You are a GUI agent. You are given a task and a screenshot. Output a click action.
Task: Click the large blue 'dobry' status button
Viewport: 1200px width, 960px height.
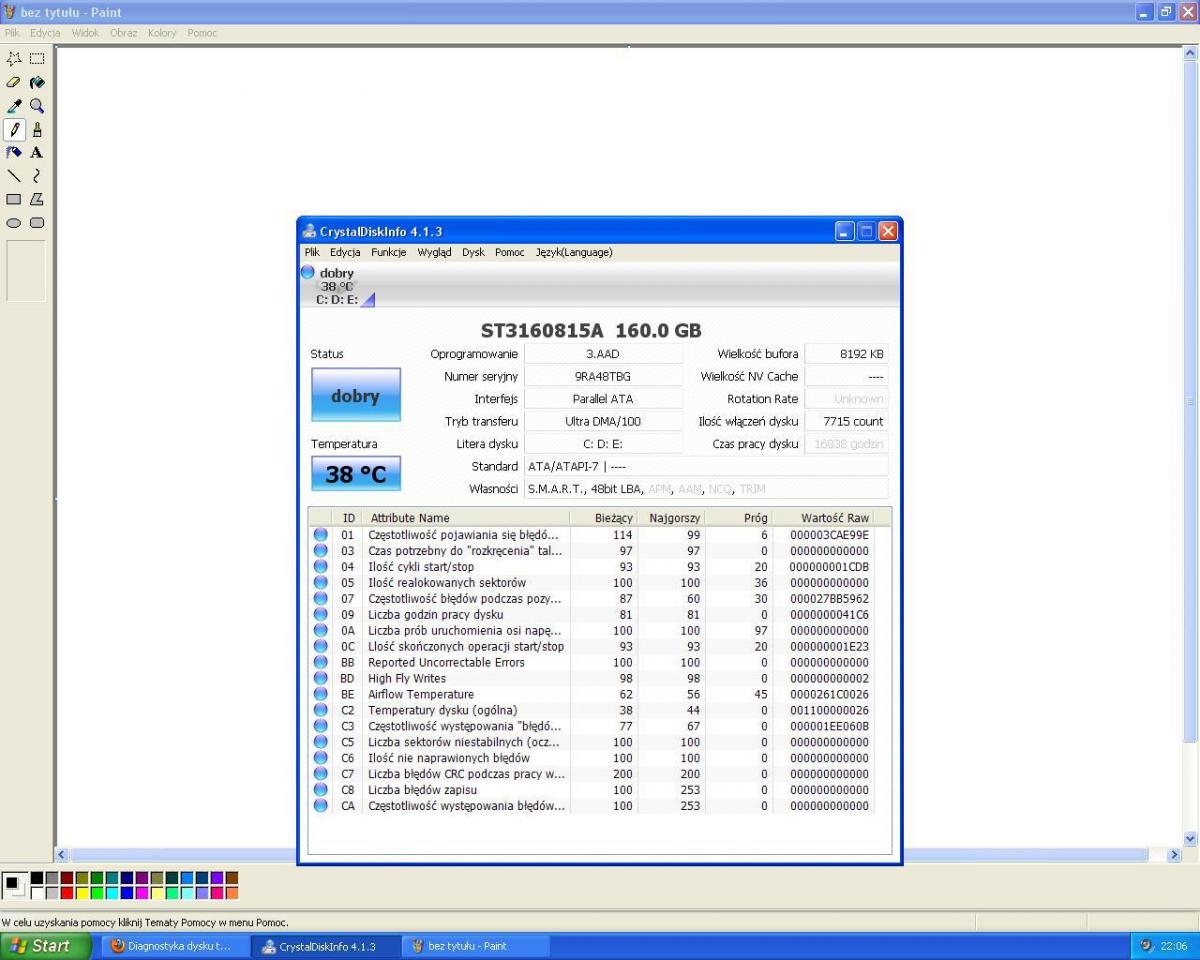coord(356,395)
